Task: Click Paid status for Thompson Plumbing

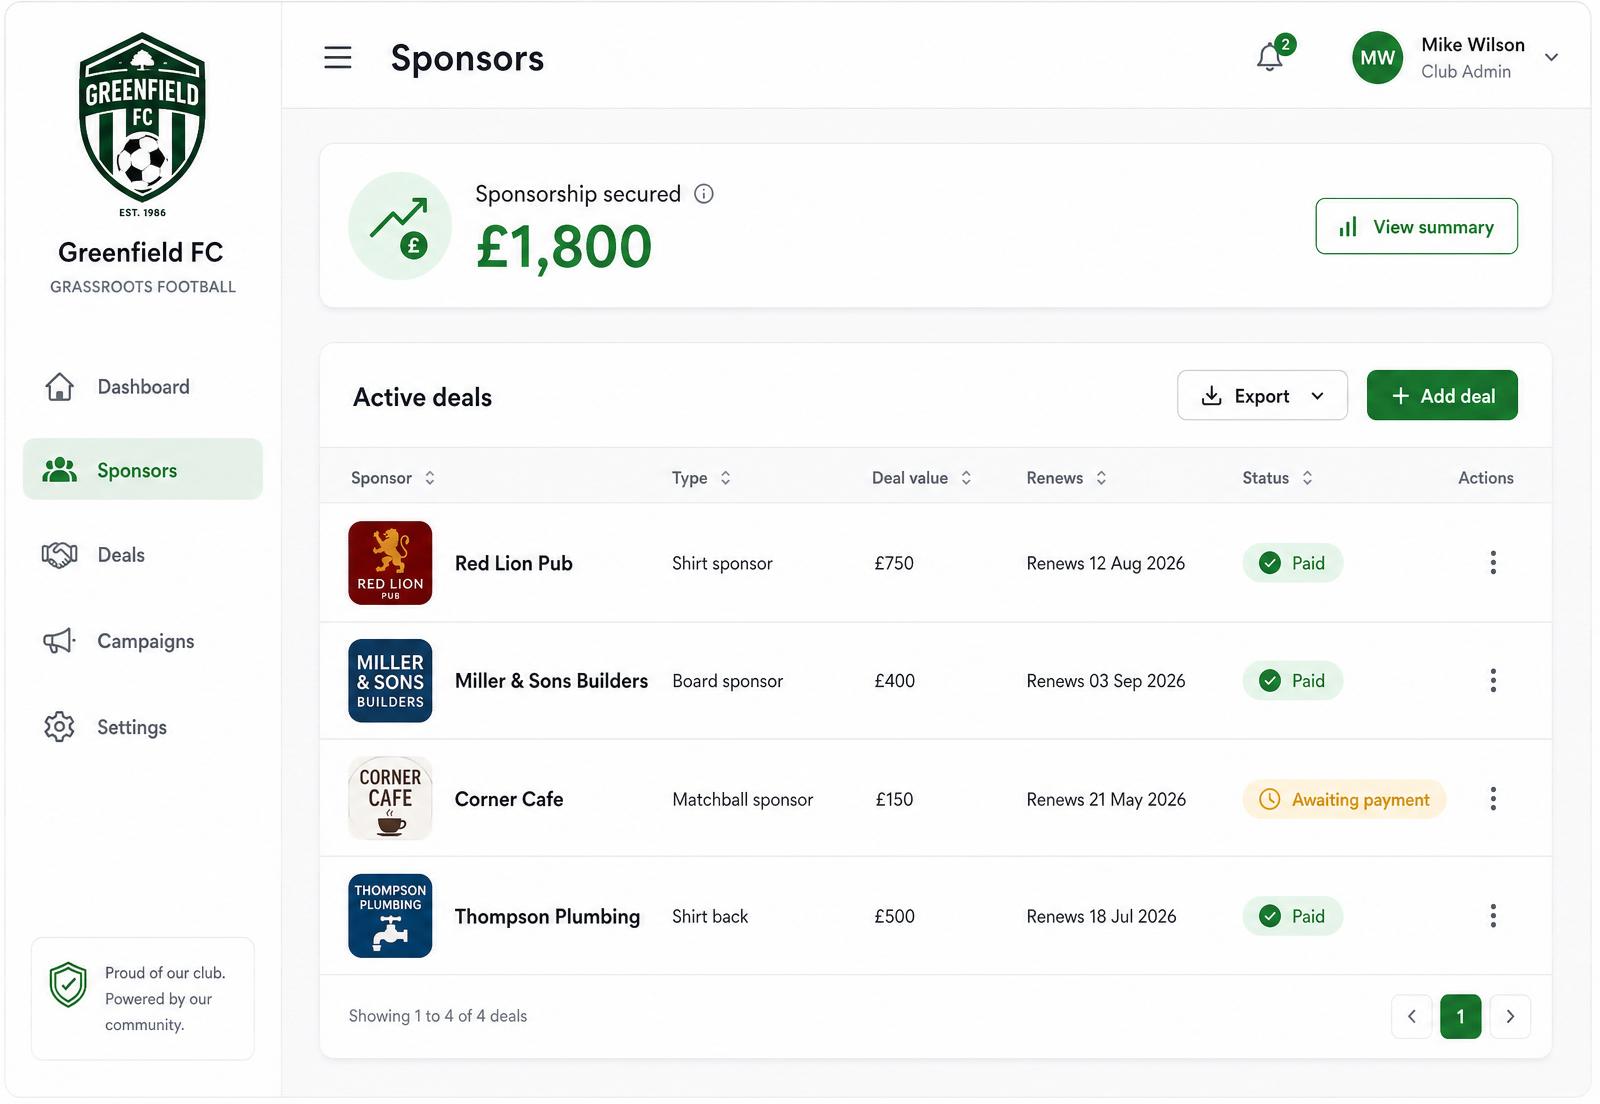Action: (x=1292, y=916)
